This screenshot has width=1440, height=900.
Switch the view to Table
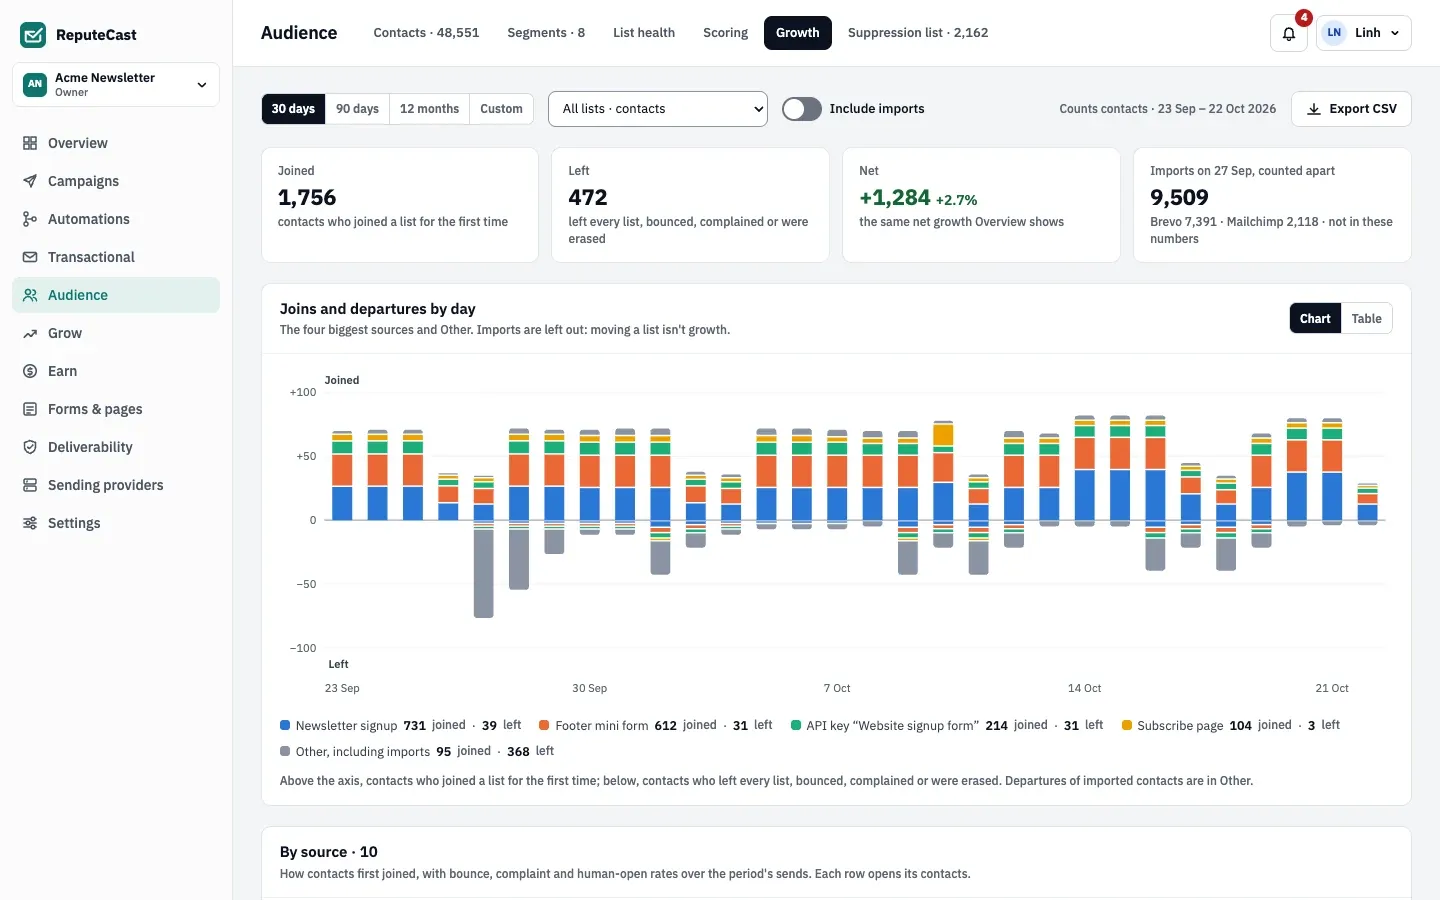(1366, 319)
